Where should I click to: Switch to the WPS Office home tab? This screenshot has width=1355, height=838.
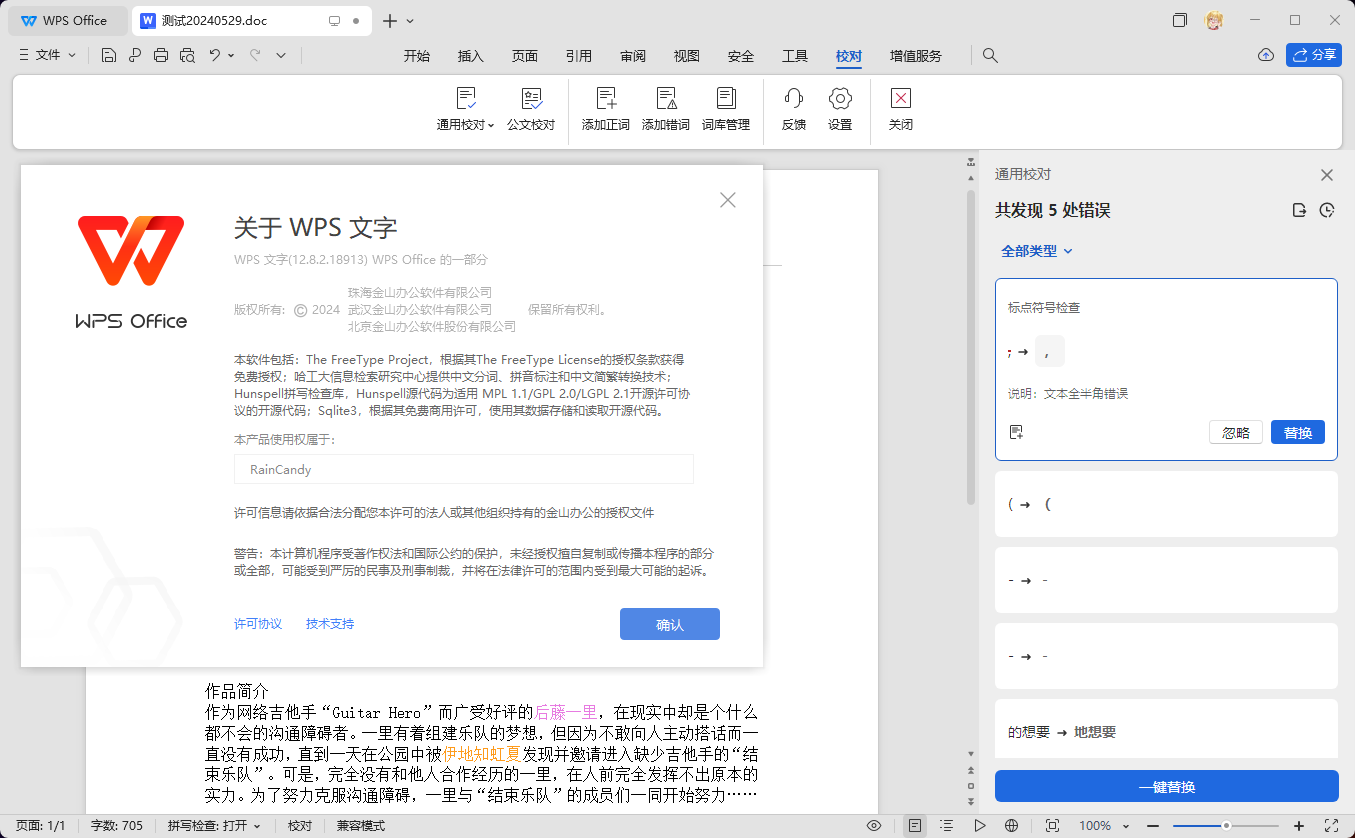[68, 20]
